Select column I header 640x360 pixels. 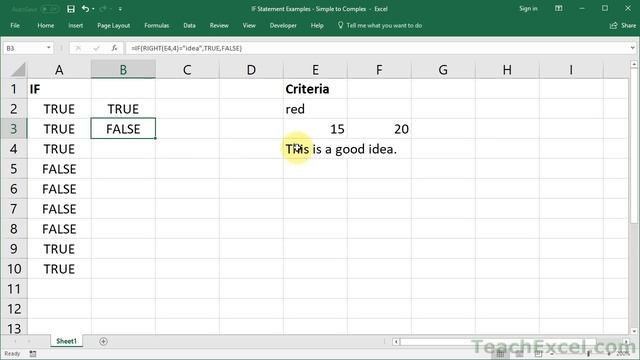pos(571,70)
